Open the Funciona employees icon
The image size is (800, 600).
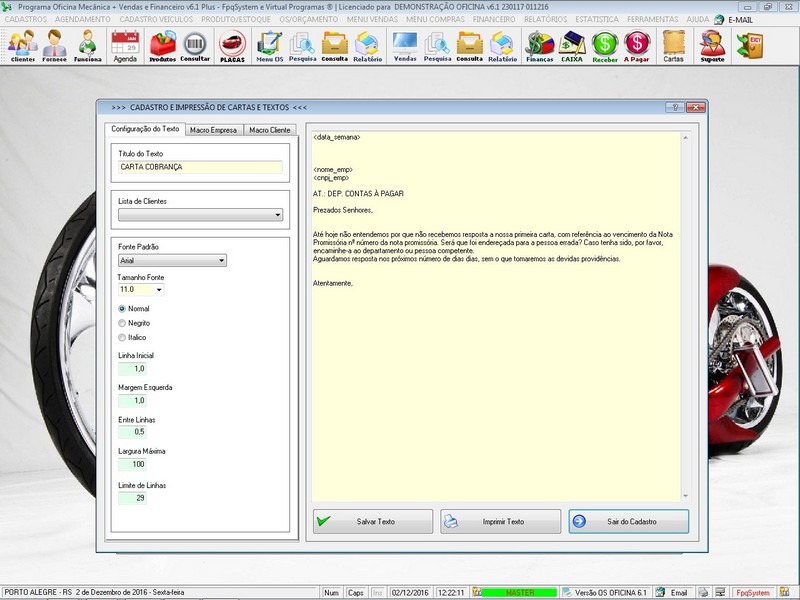click(87, 46)
